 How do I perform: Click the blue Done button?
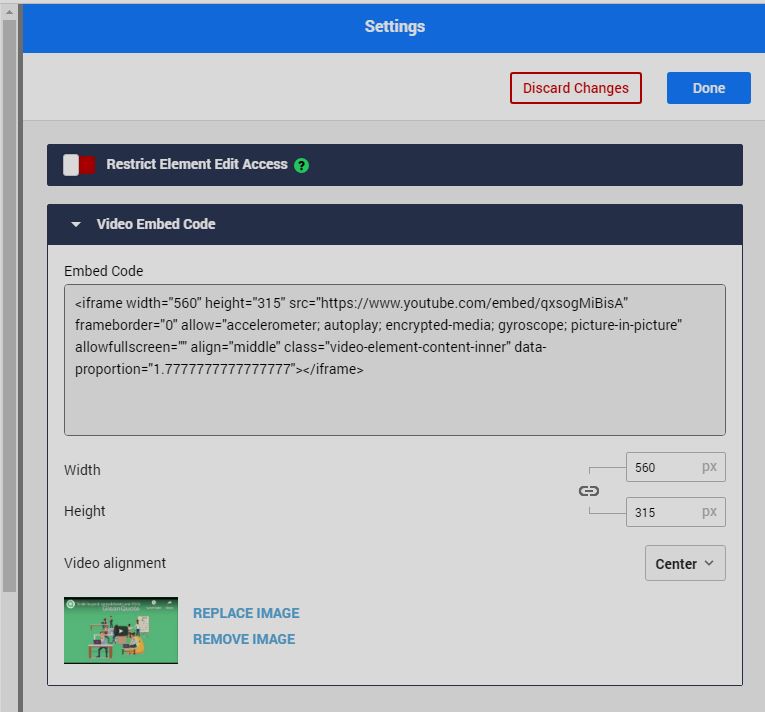pyautogui.click(x=708, y=88)
